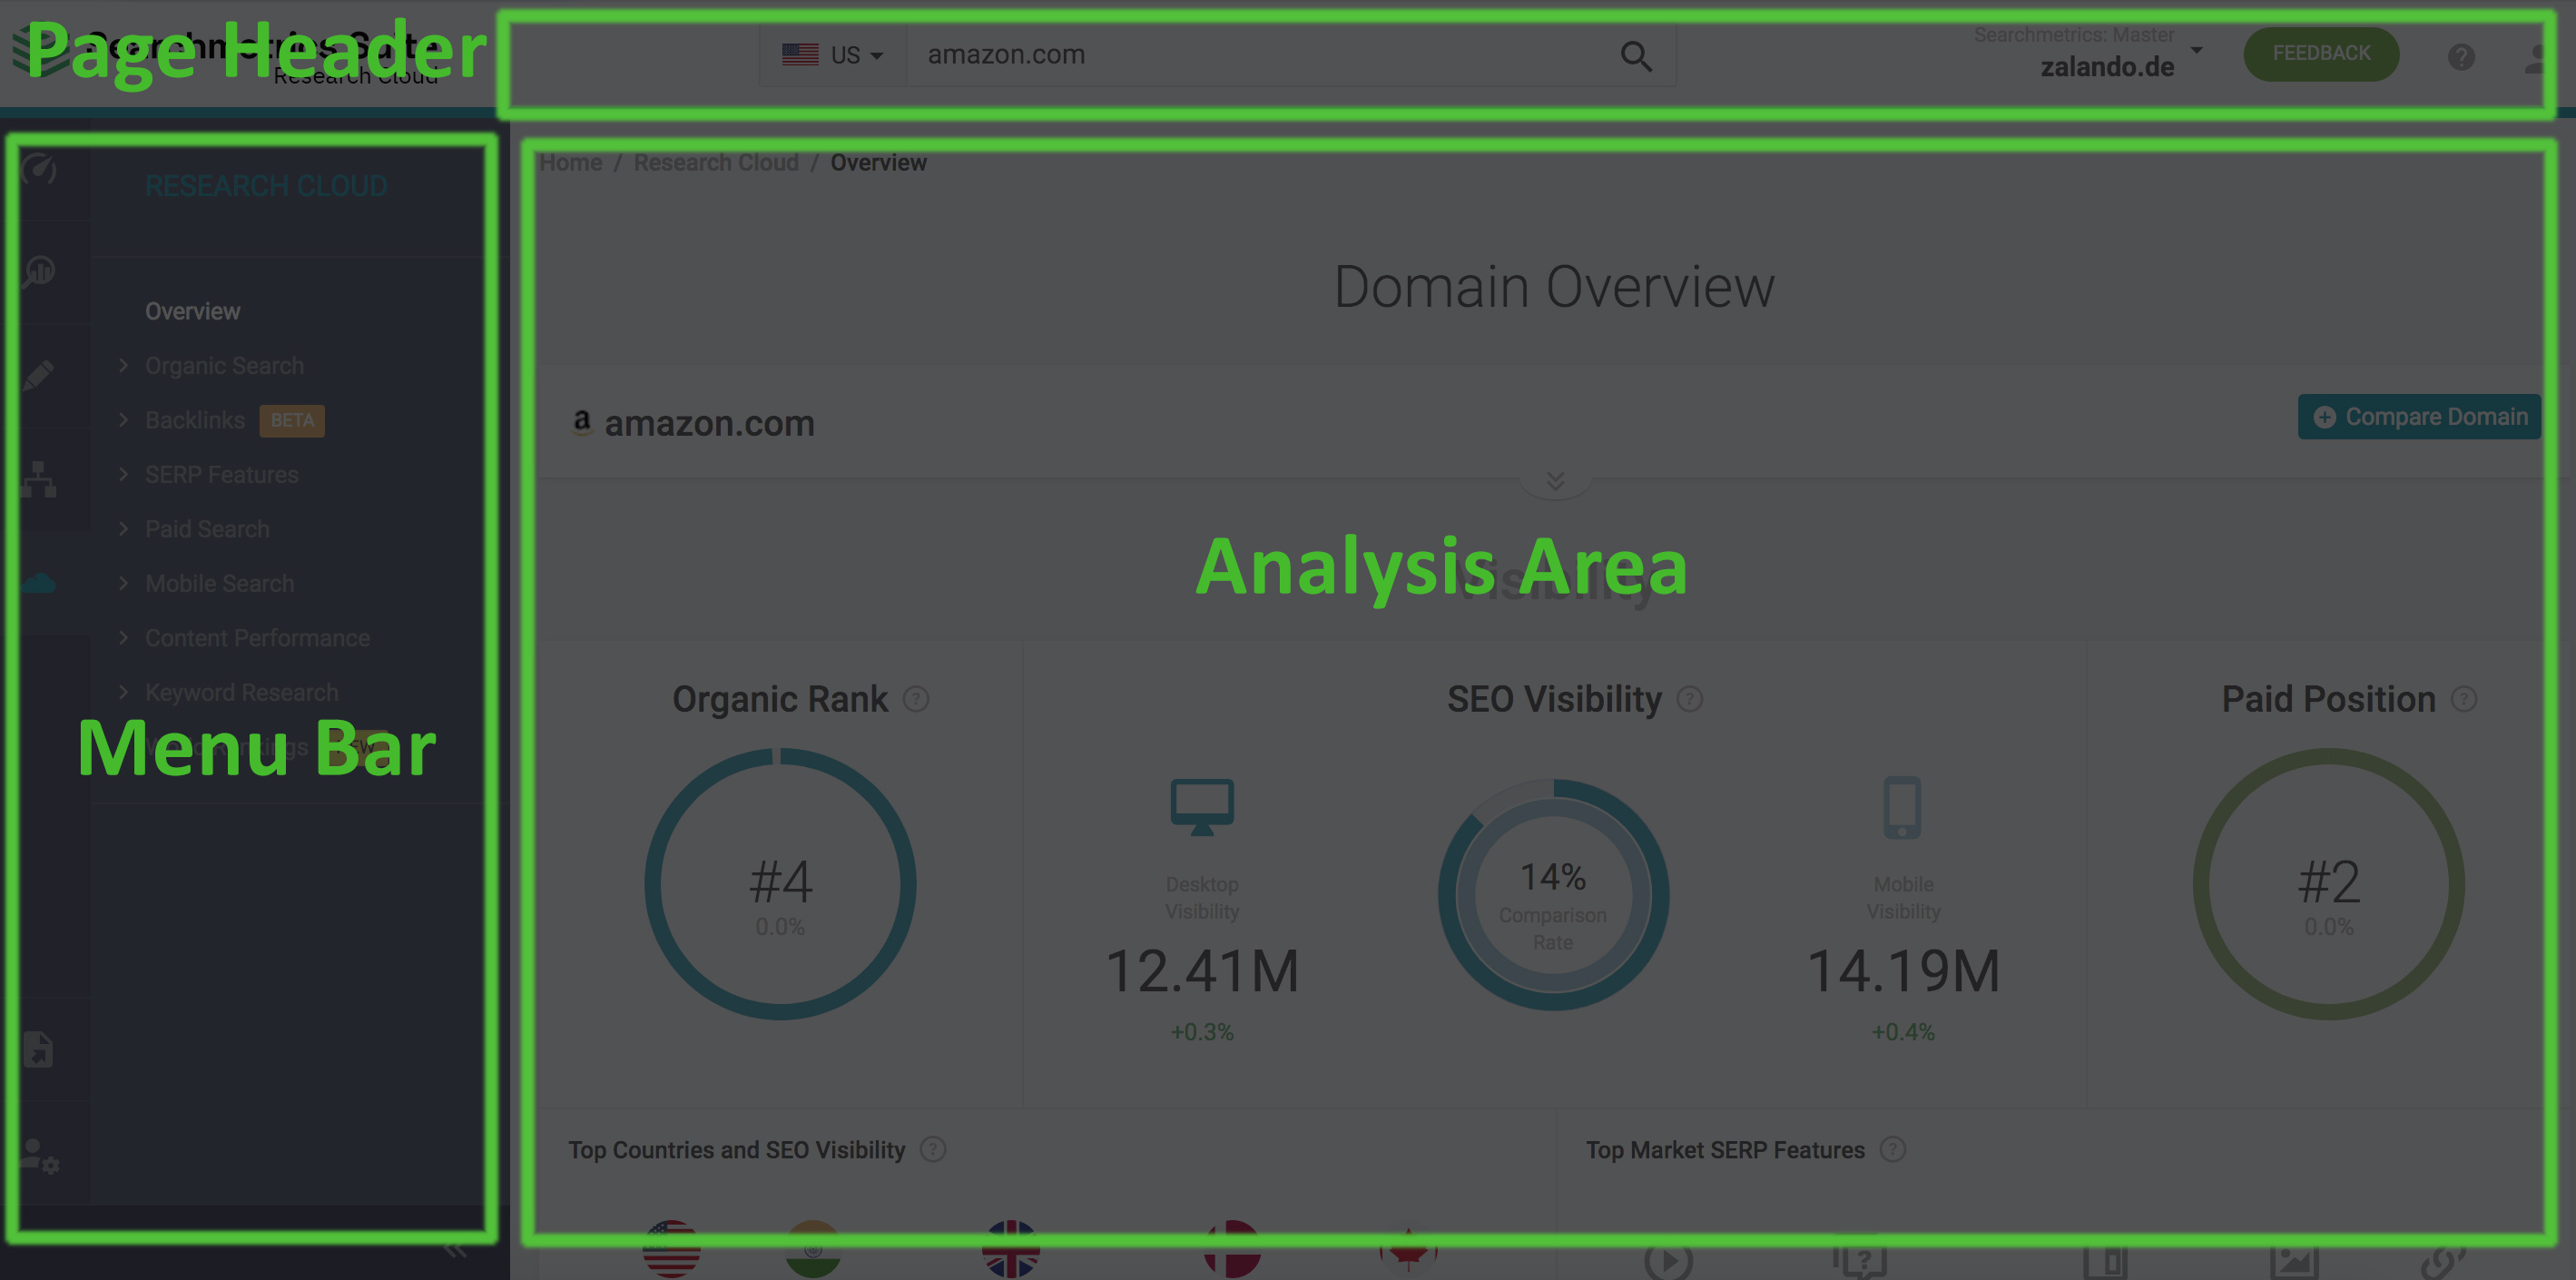Image resolution: width=2576 pixels, height=1280 pixels.
Task: Click the amazon.com domain title
Action: pyautogui.click(x=709, y=423)
